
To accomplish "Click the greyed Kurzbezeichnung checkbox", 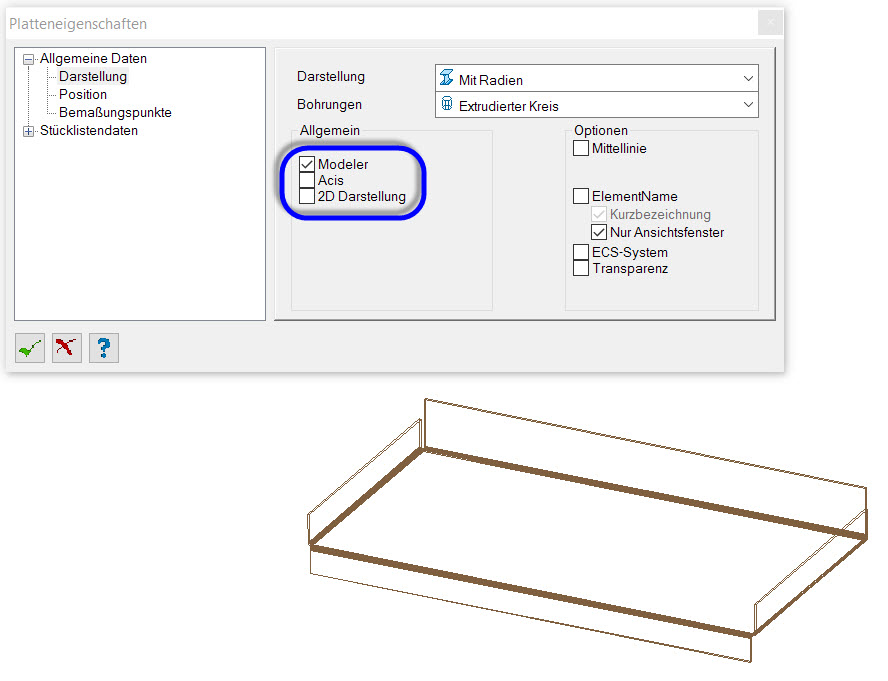I will coord(599,214).
